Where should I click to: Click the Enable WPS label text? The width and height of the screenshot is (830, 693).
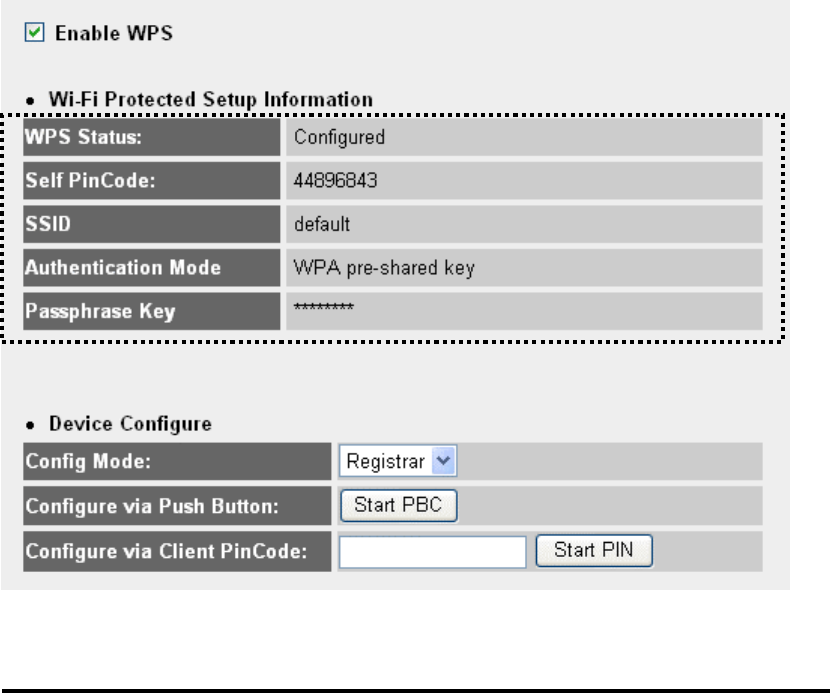tap(114, 33)
